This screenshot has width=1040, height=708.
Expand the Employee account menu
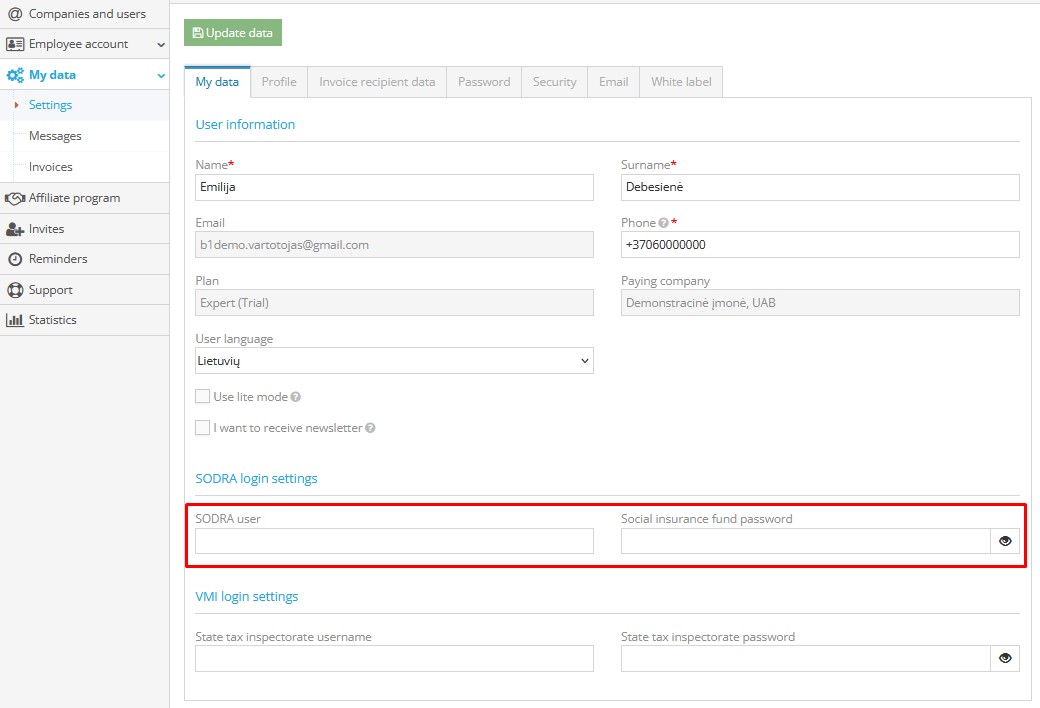click(161, 44)
